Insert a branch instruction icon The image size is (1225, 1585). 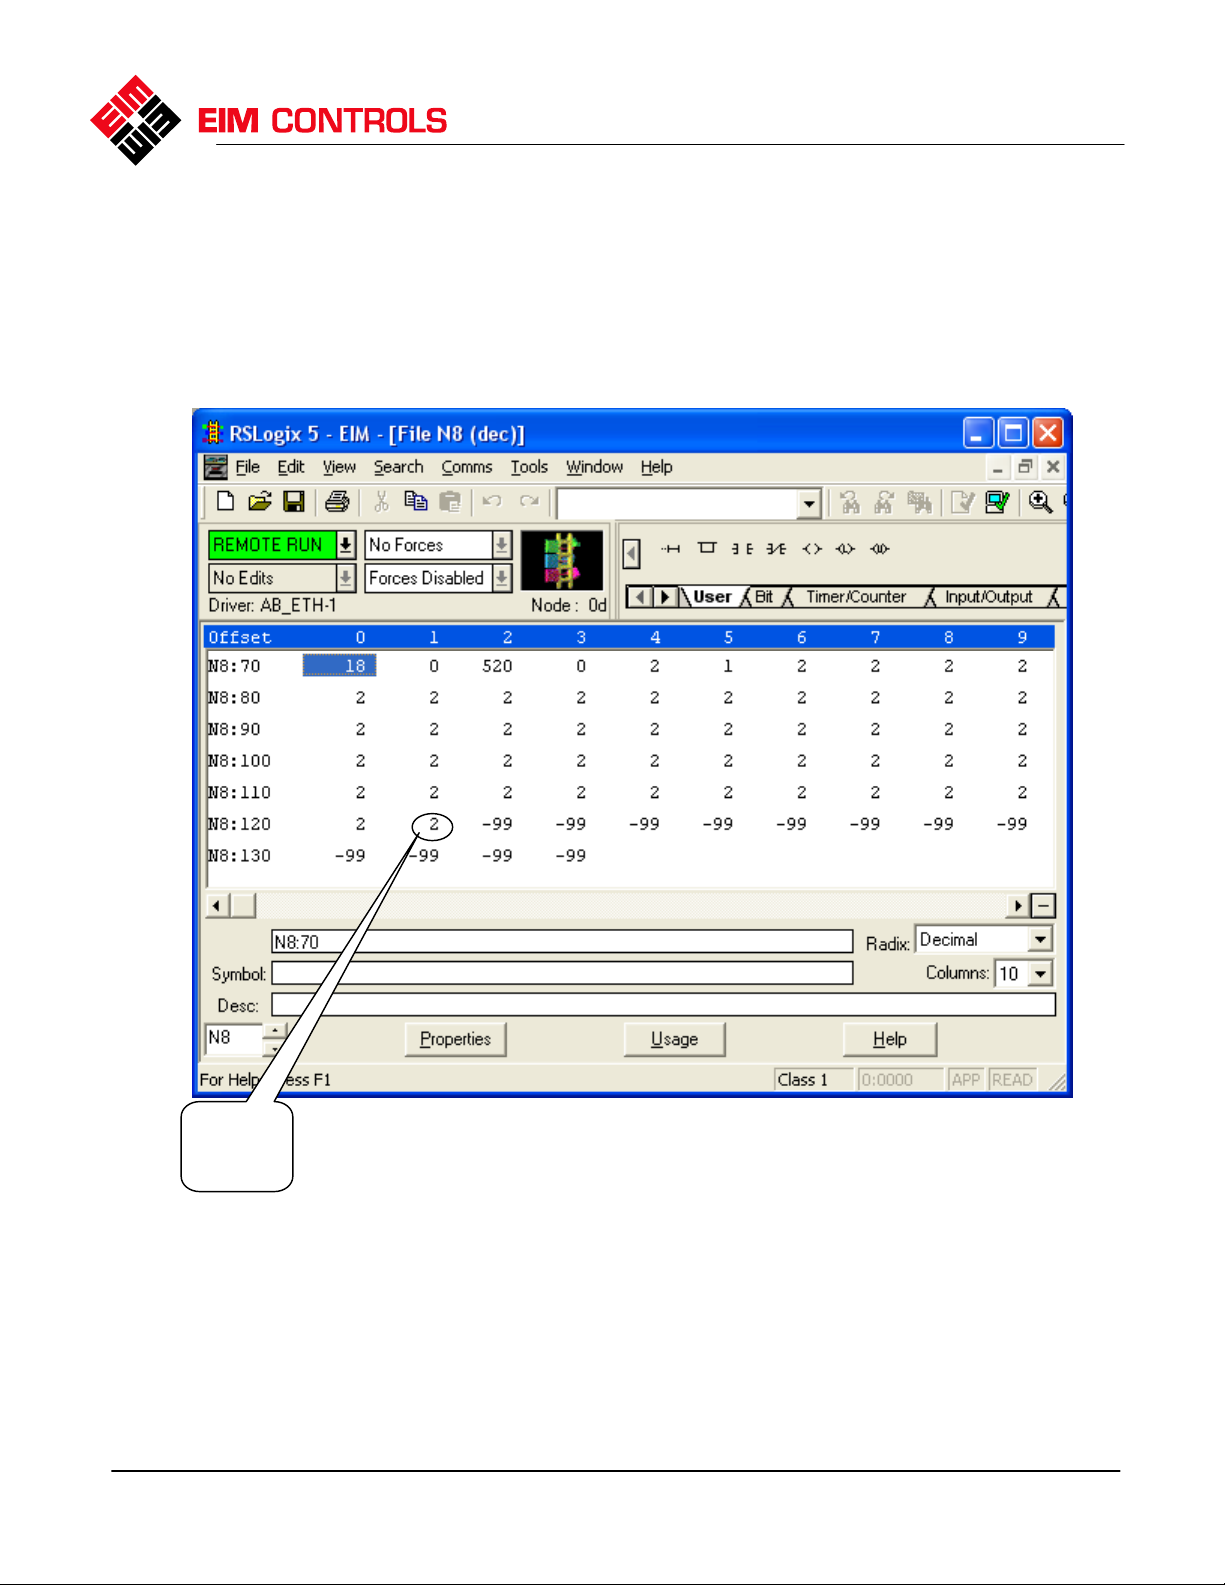coord(707,548)
